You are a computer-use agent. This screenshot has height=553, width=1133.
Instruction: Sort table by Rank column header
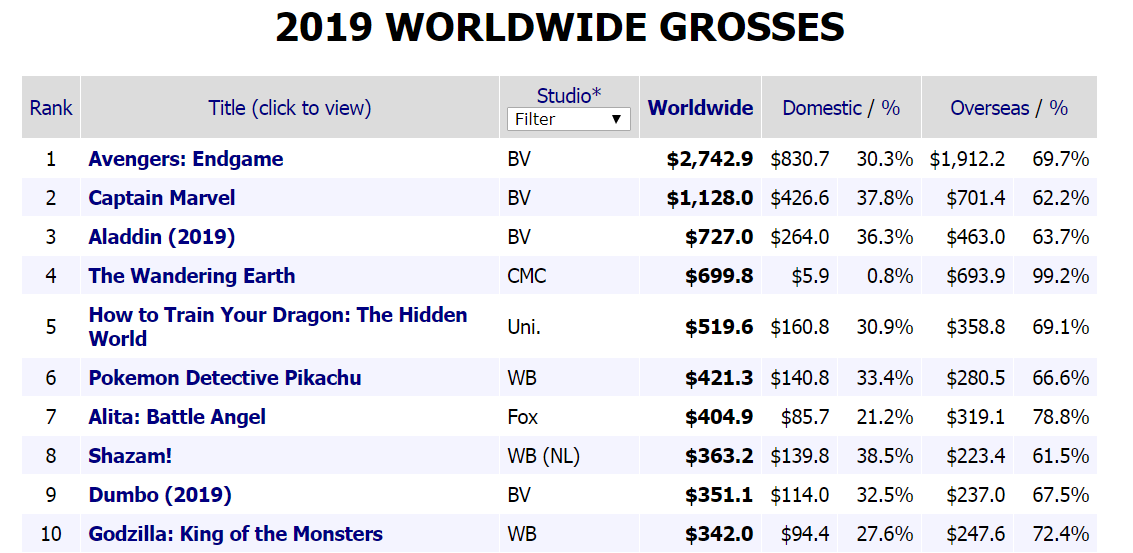(x=51, y=108)
